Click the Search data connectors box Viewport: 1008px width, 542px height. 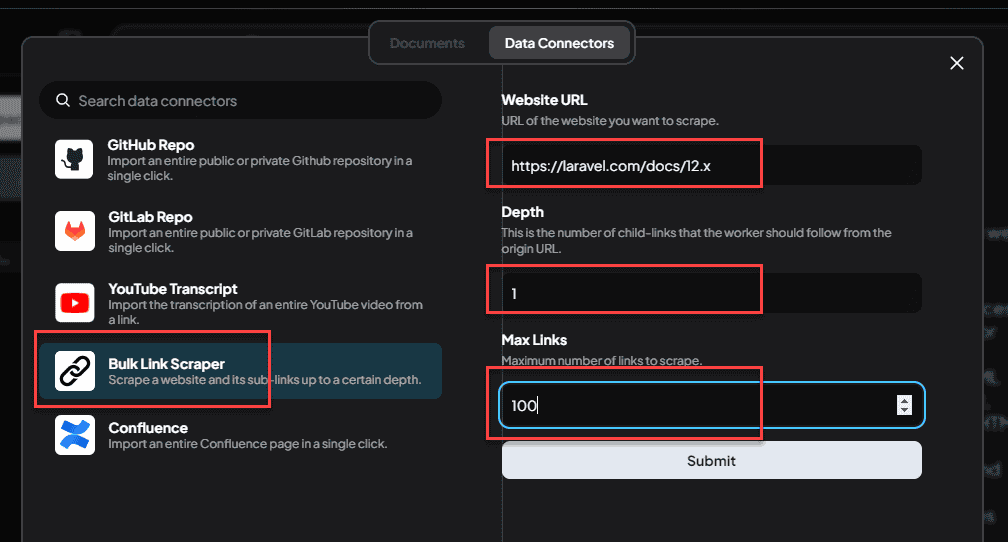(x=240, y=100)
